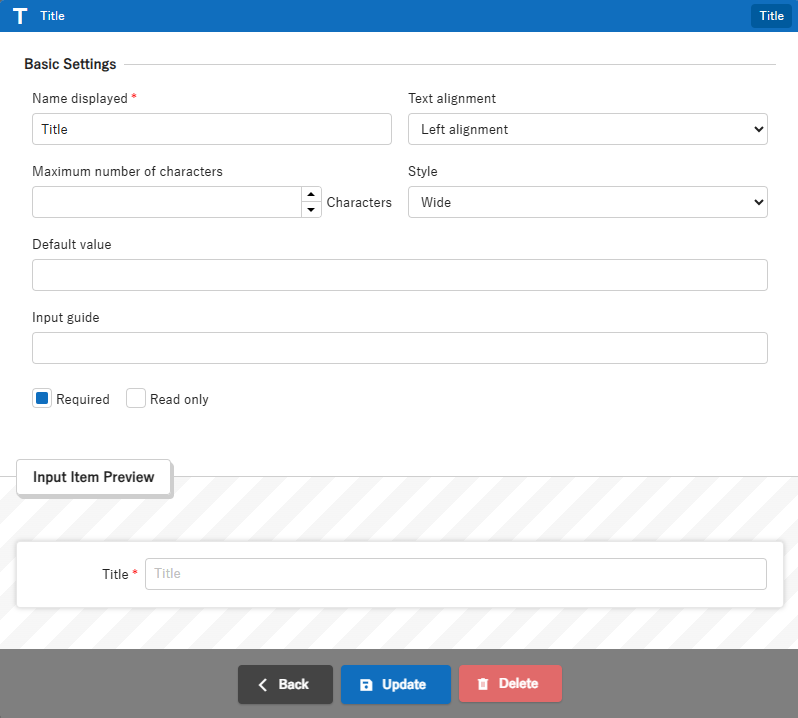
Task: Edit the Name displayed field
Action: [x=212, y=129]
